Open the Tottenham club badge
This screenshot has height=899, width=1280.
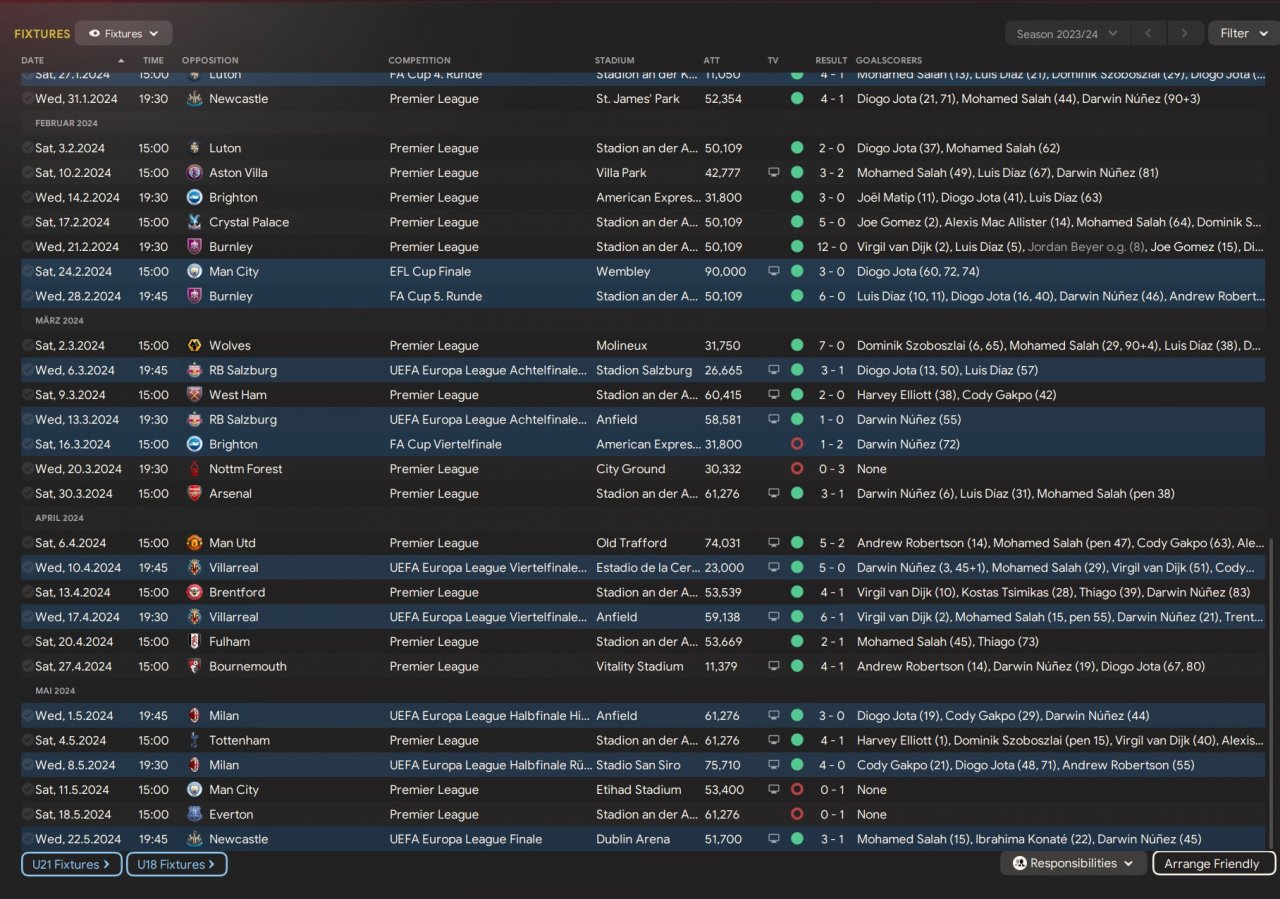click(194, 741)
